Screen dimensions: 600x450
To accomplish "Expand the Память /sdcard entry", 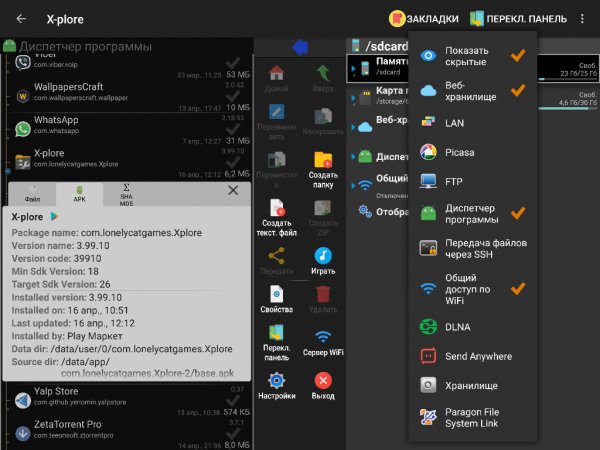I will point(353,69).
